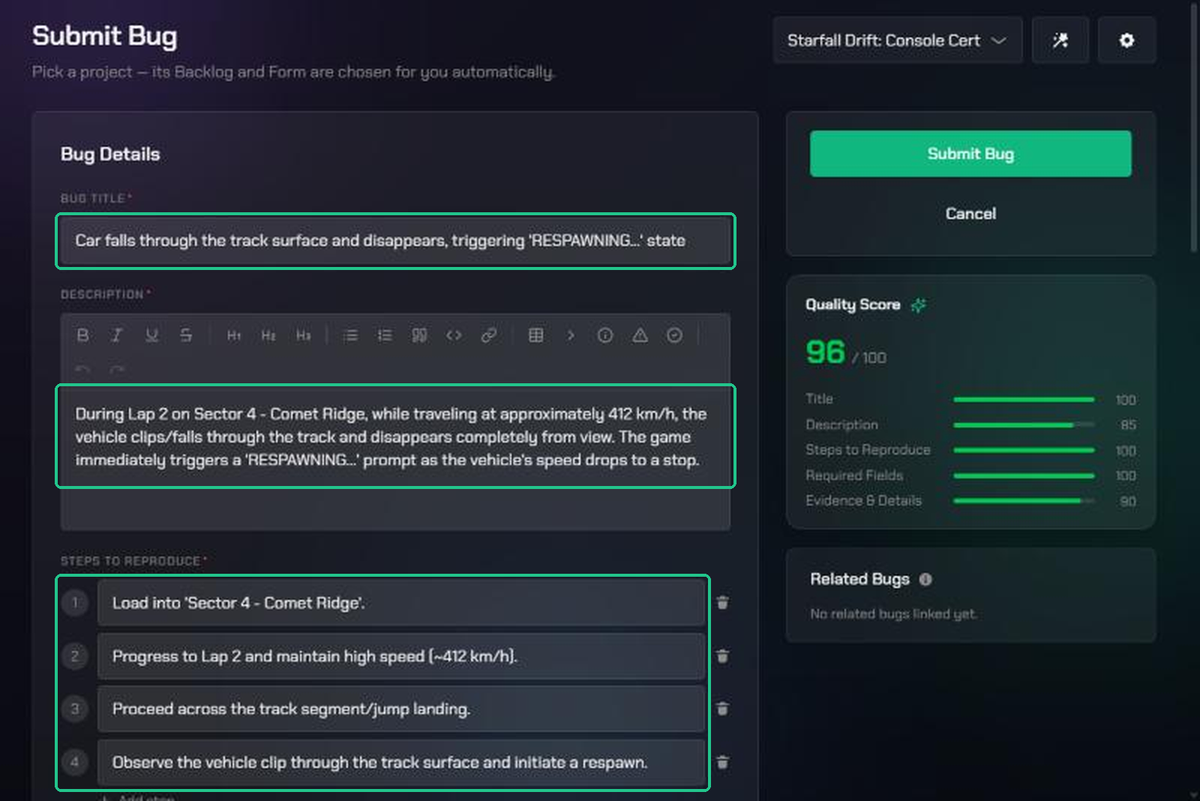Show info tooltip next to Related Bugs
This screenshot has width=1200, height=801.
pos(925,579)
